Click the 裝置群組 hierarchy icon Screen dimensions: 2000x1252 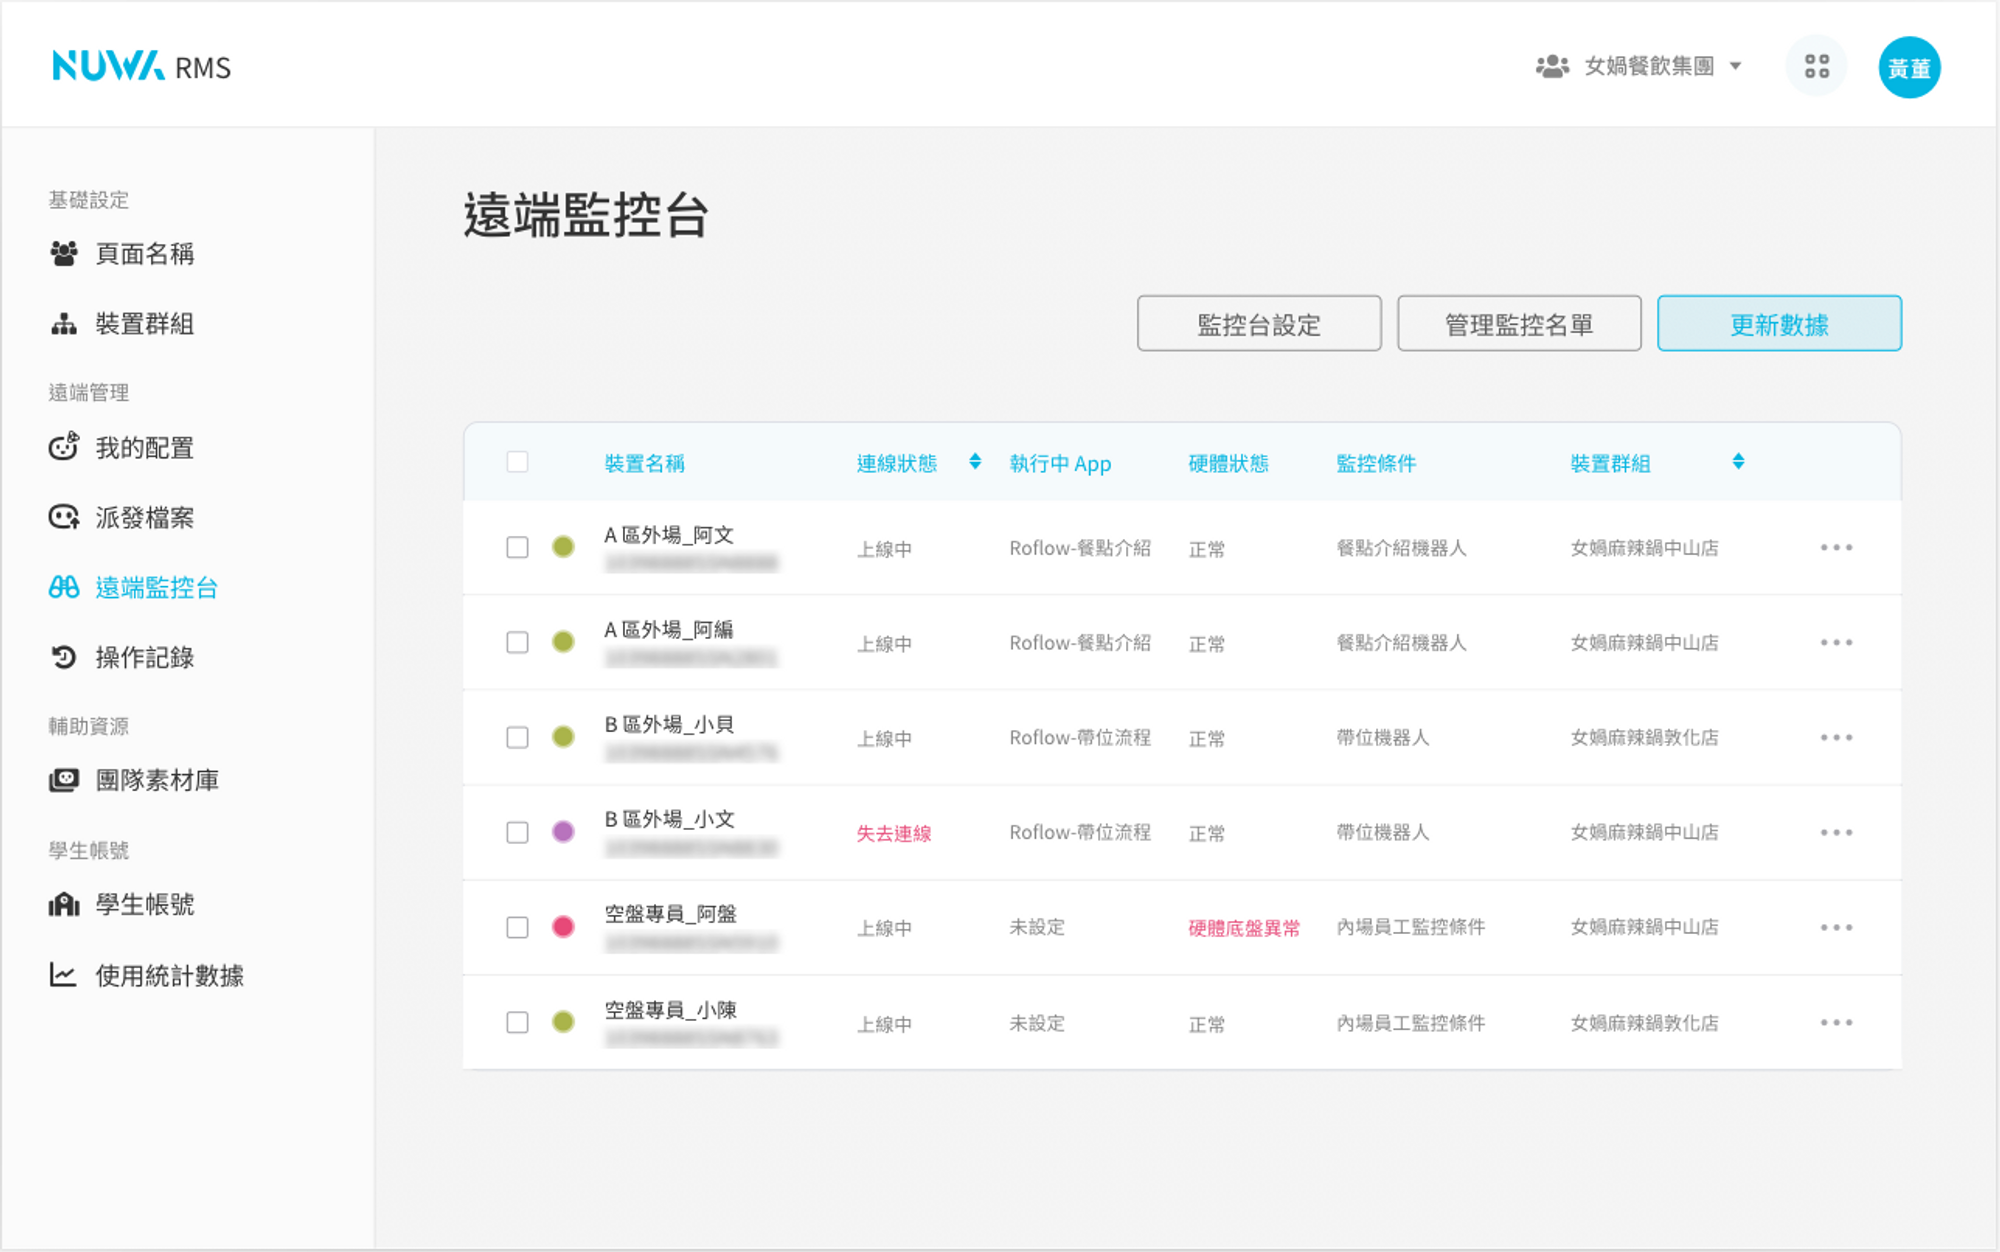64,324
